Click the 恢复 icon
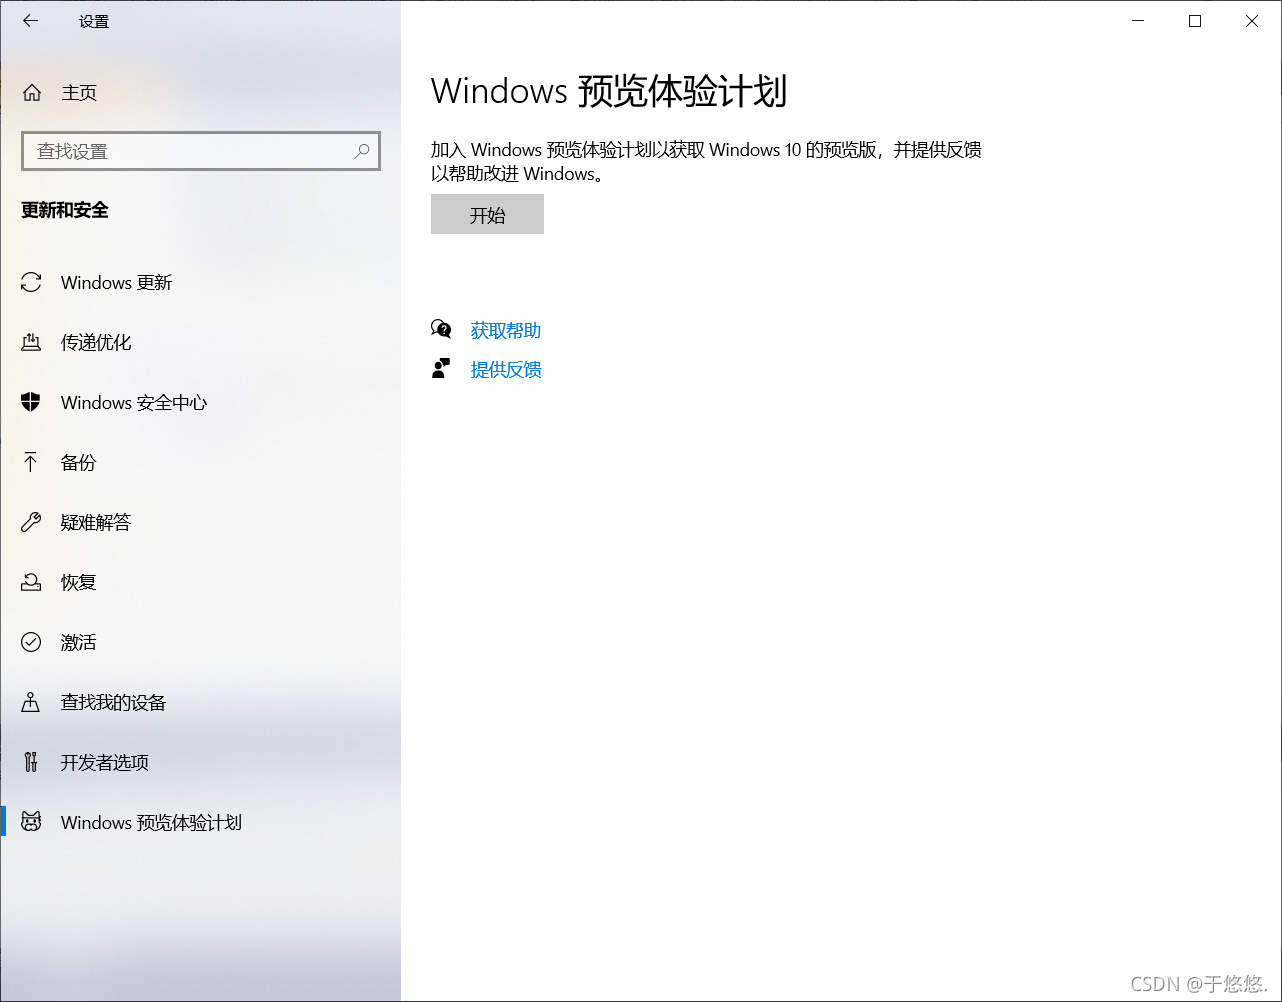Image resolution: width=1282 pixels, height=1002 pixels. pos(31,582)
